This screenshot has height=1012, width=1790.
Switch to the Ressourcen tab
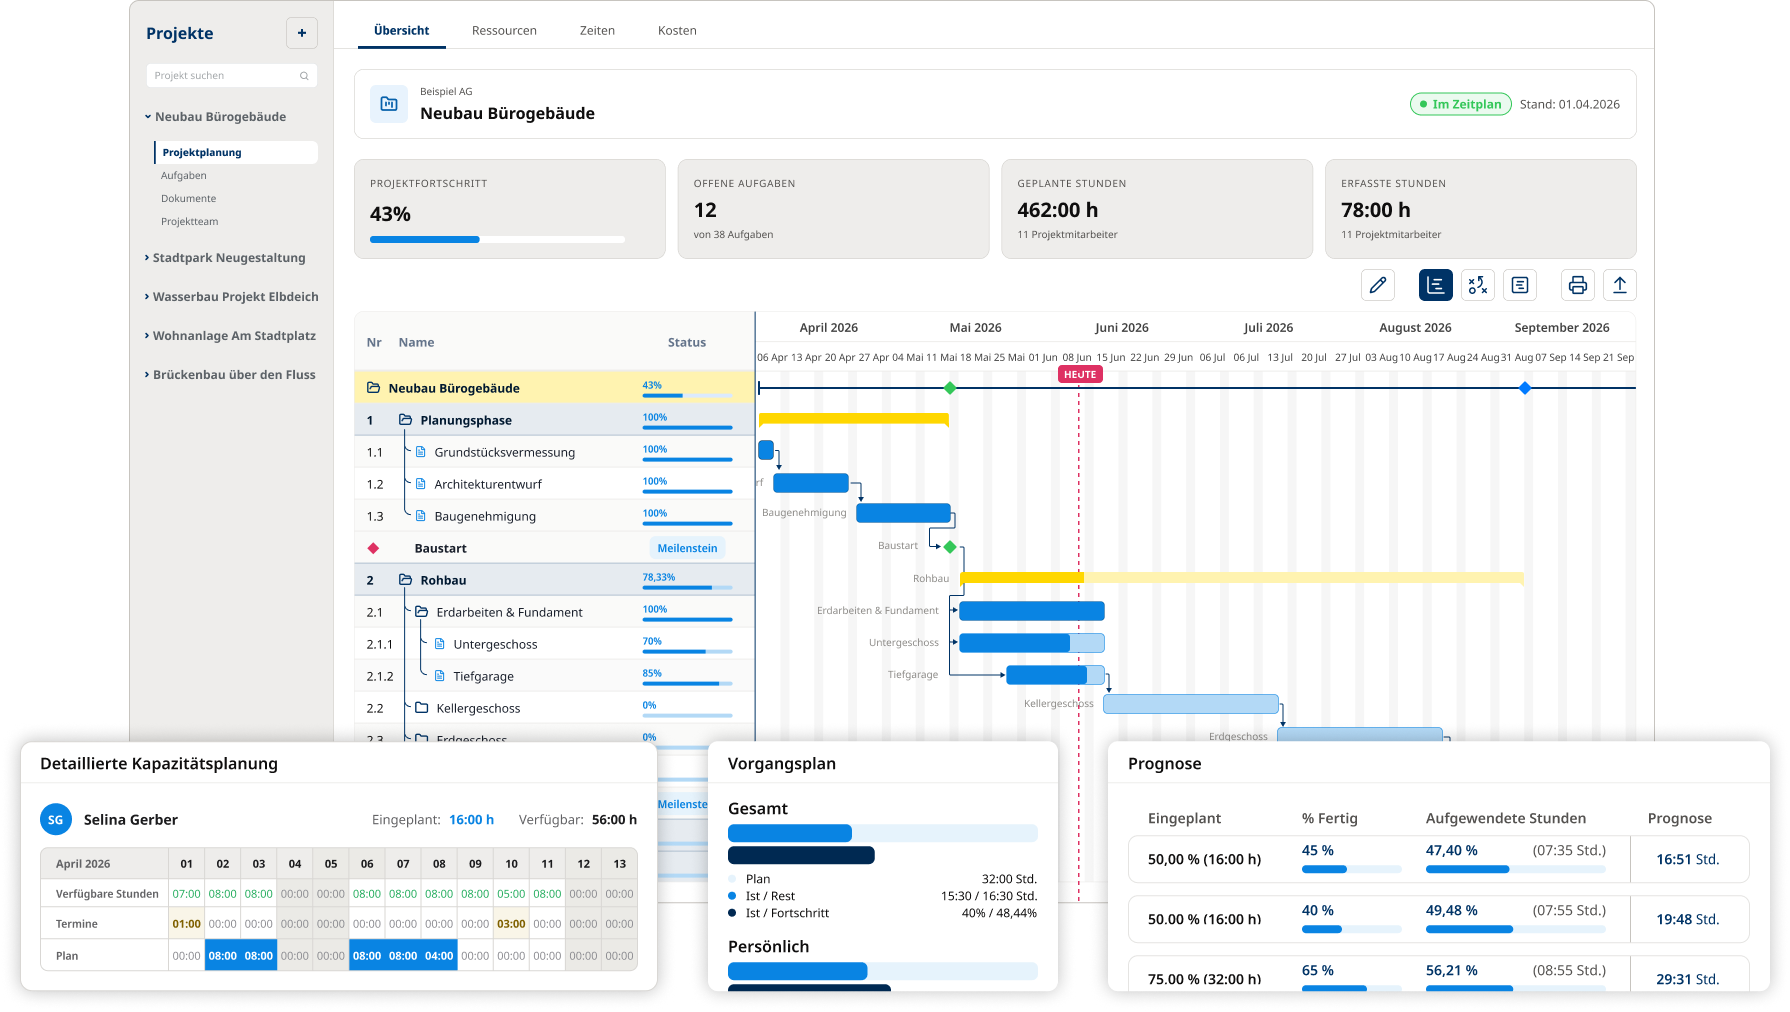pyautogui.click(x=504, y=31)
